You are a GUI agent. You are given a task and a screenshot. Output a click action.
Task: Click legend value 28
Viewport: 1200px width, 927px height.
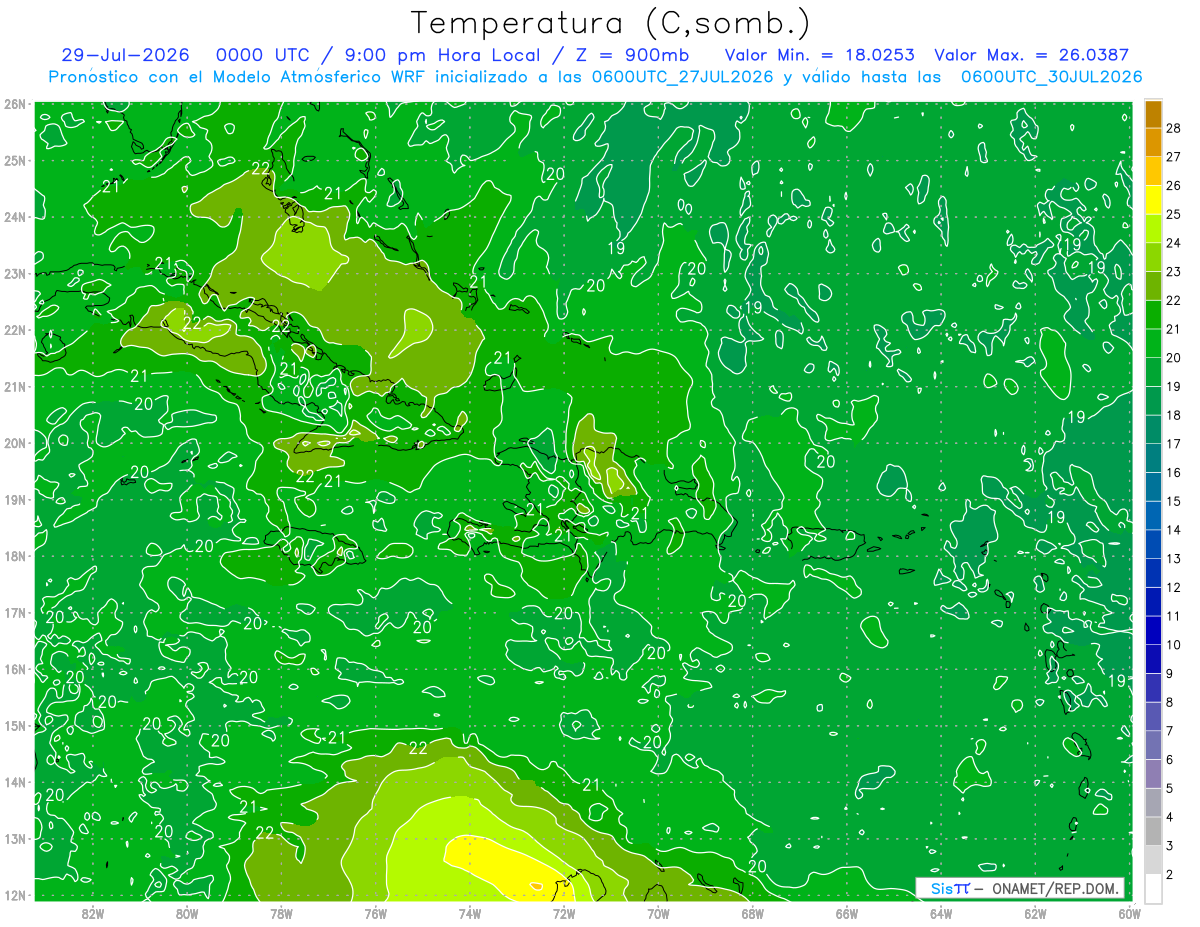1174,128
